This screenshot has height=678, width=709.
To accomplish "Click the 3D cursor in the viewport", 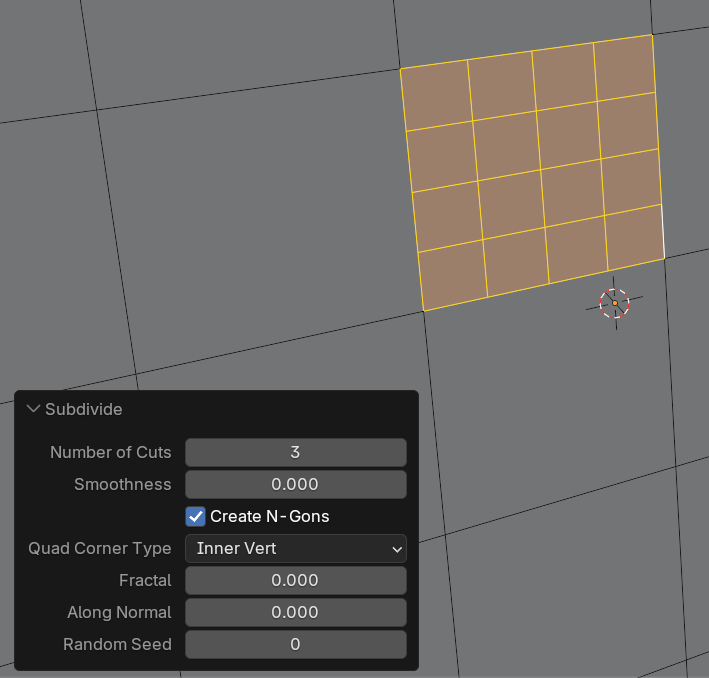I will click(x=614, y=303).
